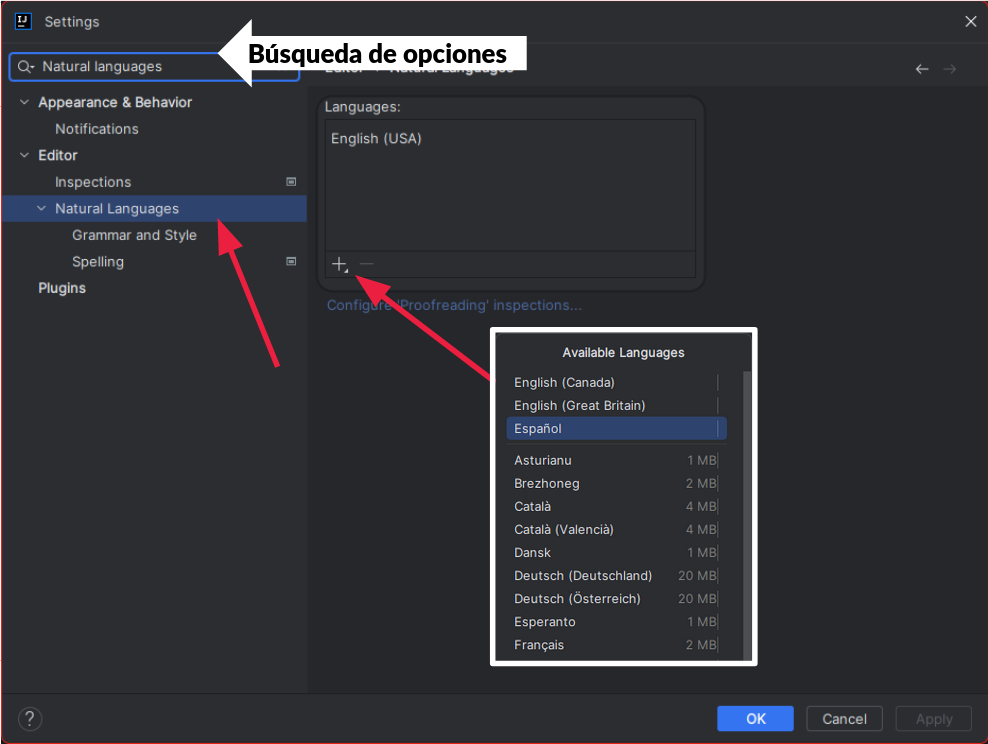Screen dimensions: 988x744
Task: Click the settings marker icon beside Inspections
Action: pyautogui.click(x=291, y=182)
